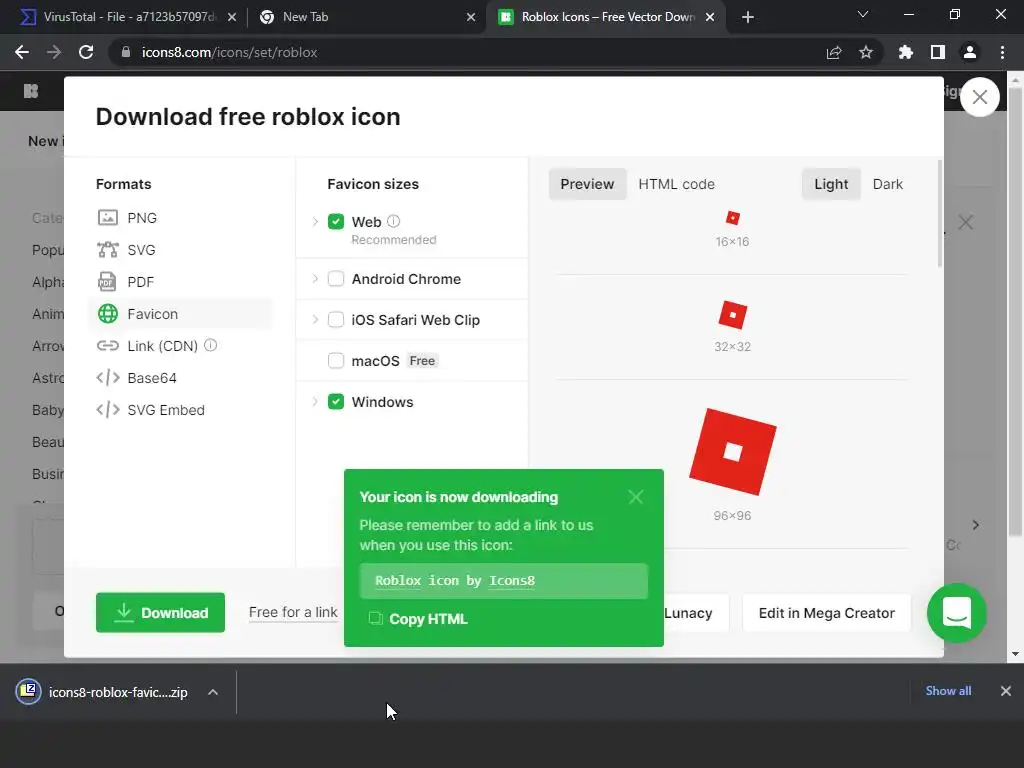The image size is (1024, 768).
Task: Close the VirusTotal browser tab
Action: [x=232, y=17]
